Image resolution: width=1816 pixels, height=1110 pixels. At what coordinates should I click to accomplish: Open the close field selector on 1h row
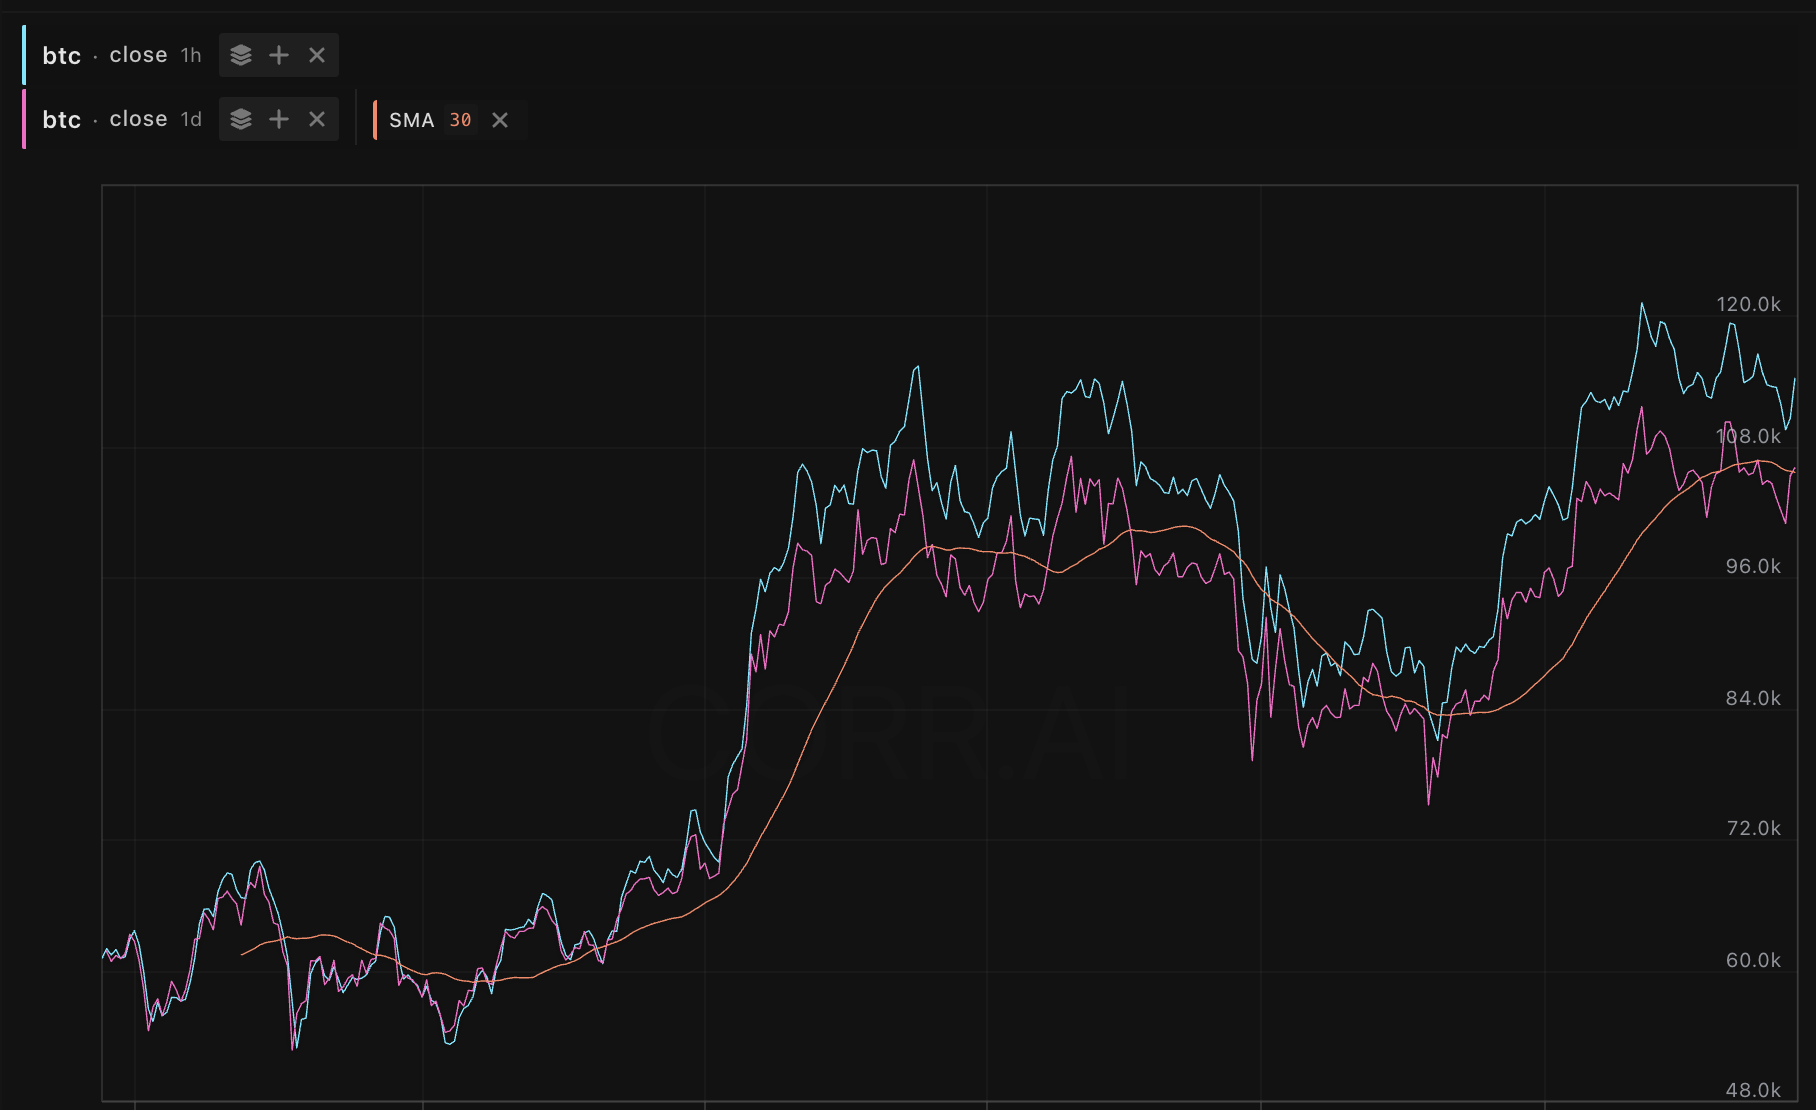pos(138,55)
